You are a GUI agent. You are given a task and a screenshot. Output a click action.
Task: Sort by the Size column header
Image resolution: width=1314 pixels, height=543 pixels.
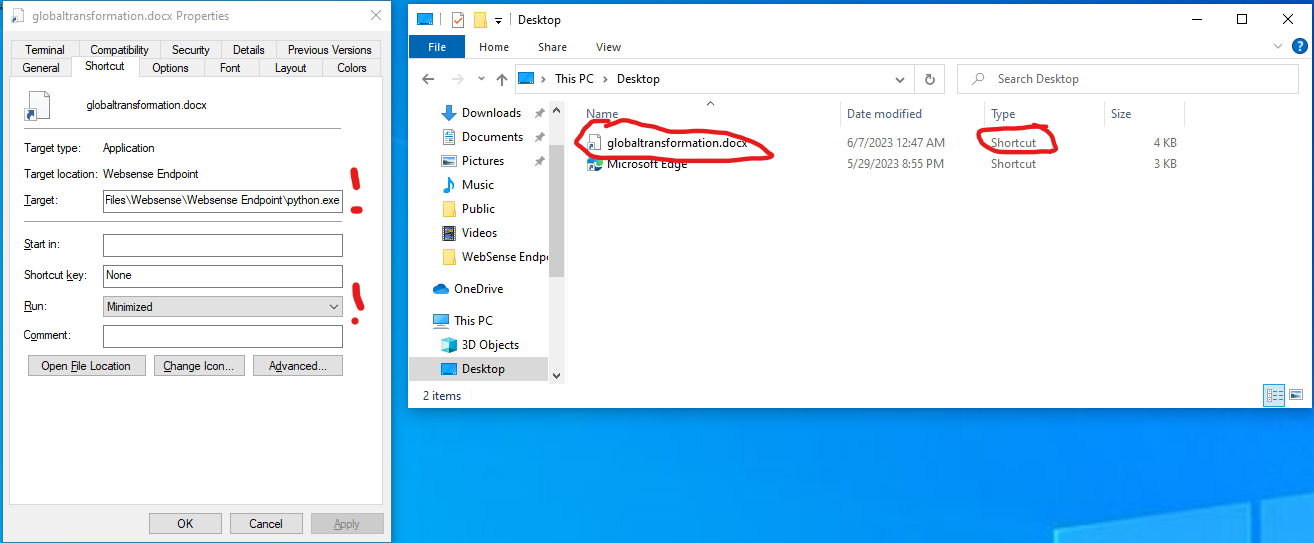coord(1121,114)
